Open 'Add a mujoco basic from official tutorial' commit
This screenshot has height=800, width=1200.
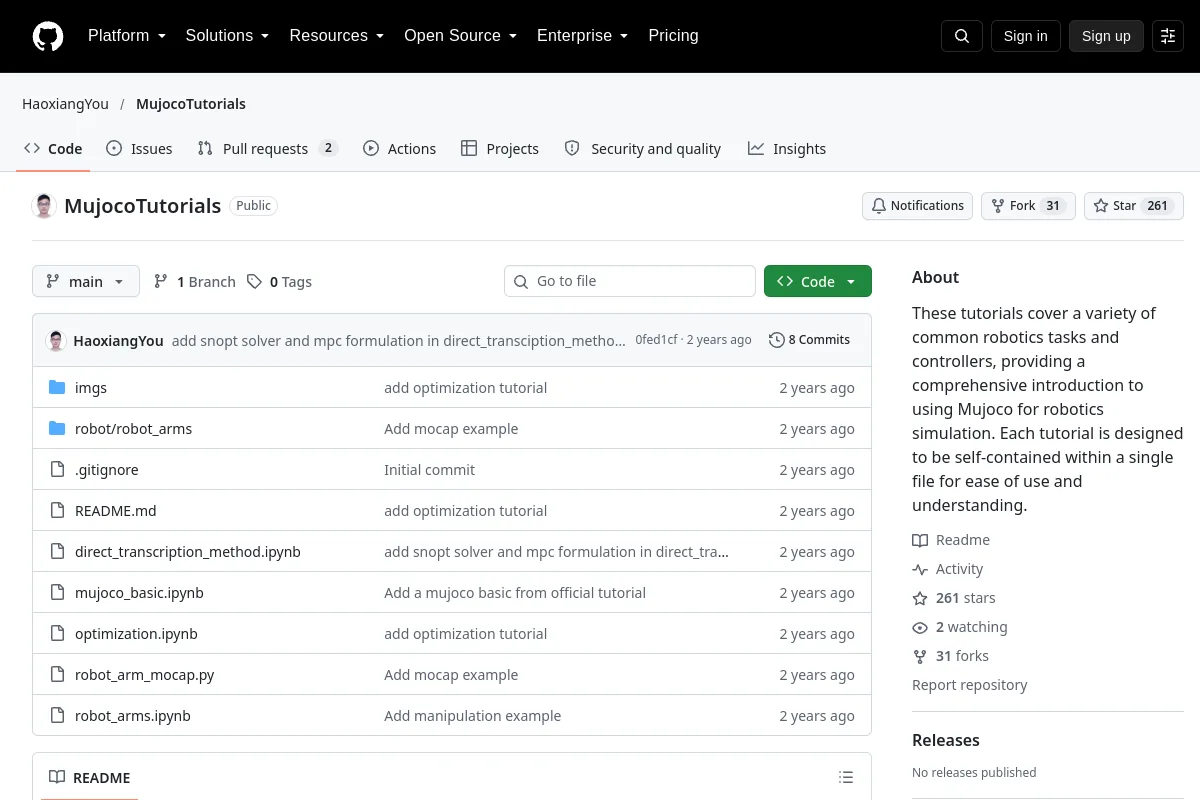(x=515, y=593)
